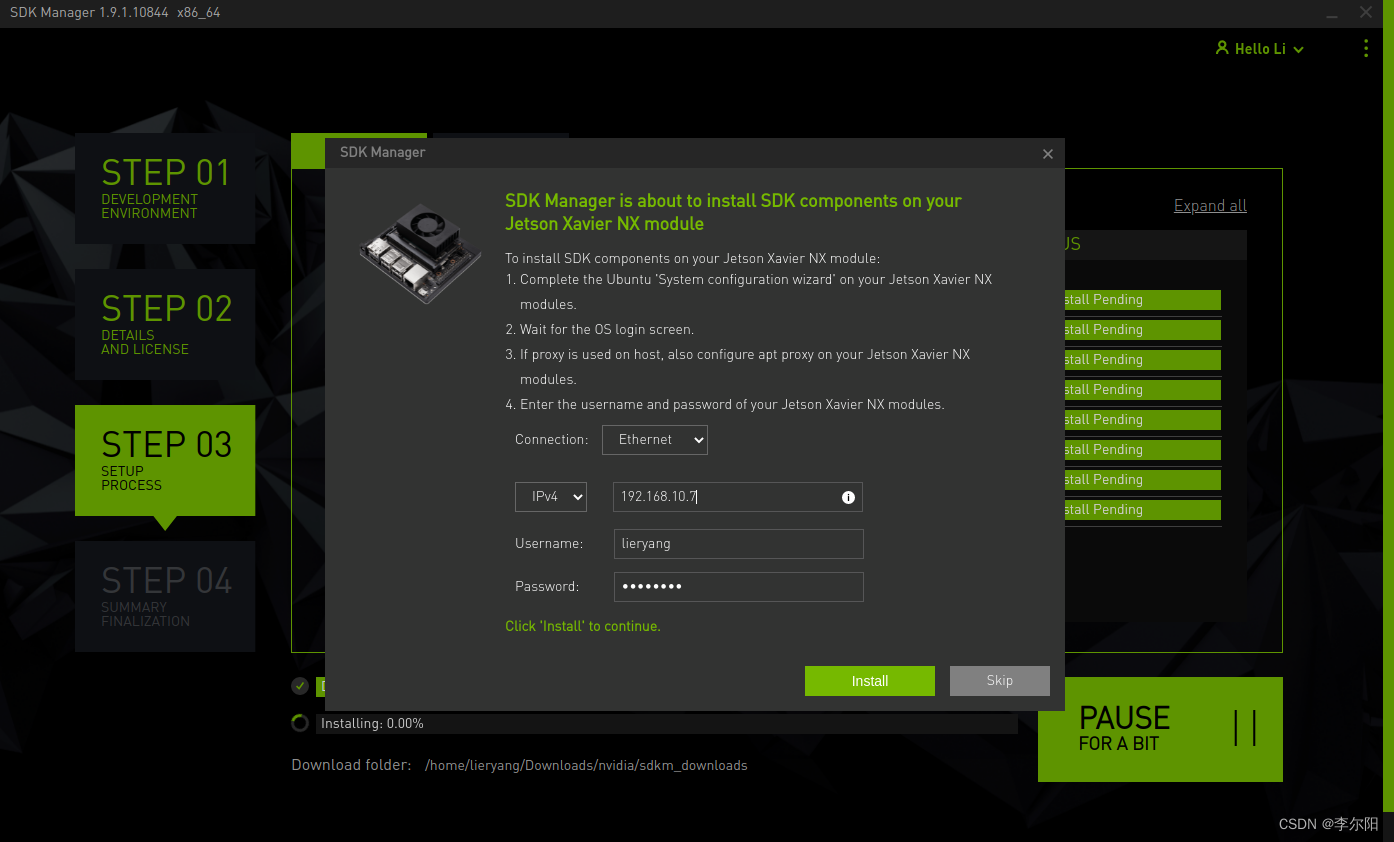Click the info icon in IP field
Screen dimensions: 1394x842
click(x=848, y=497)
